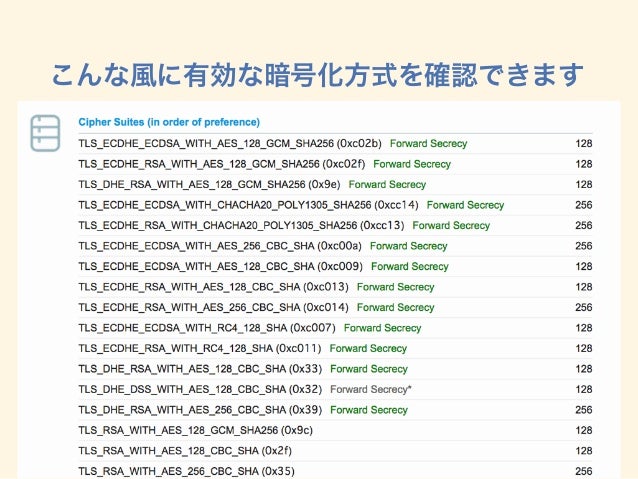Click the 128 bit value in 0x32 row
The height and width of the screenshot is (479, 638).
(x=584, y=389)
